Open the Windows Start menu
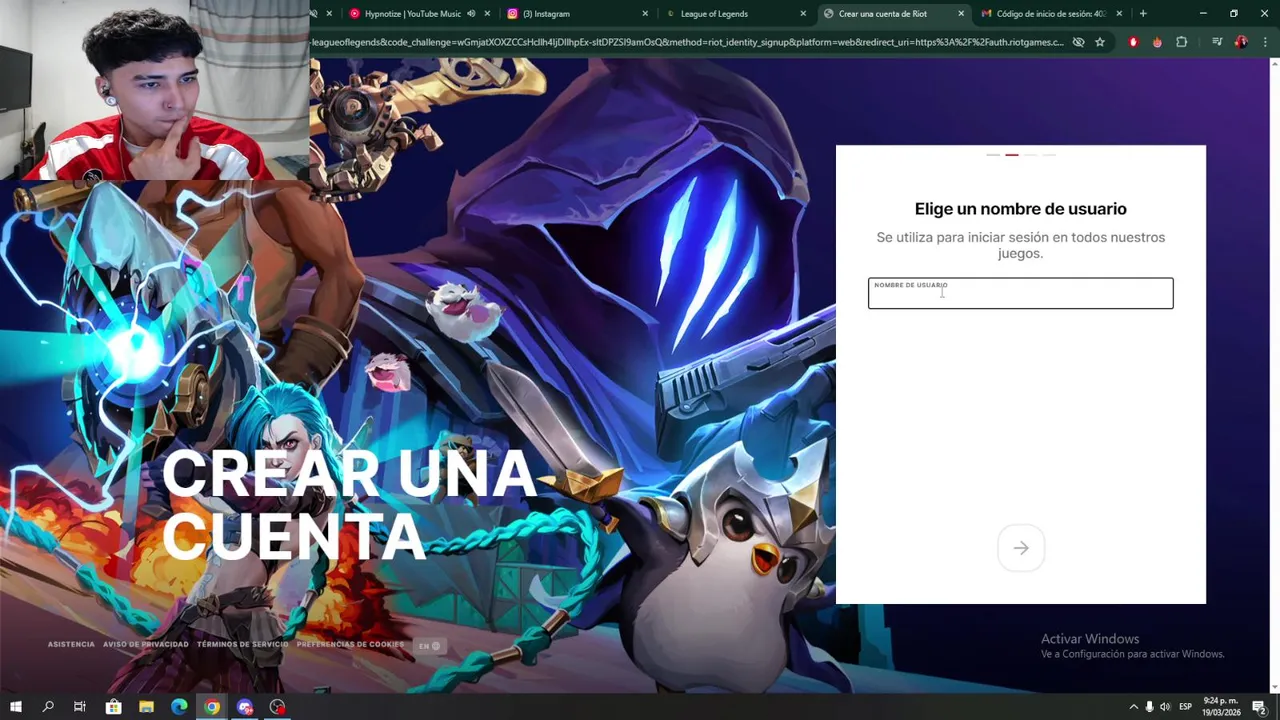 15,707
